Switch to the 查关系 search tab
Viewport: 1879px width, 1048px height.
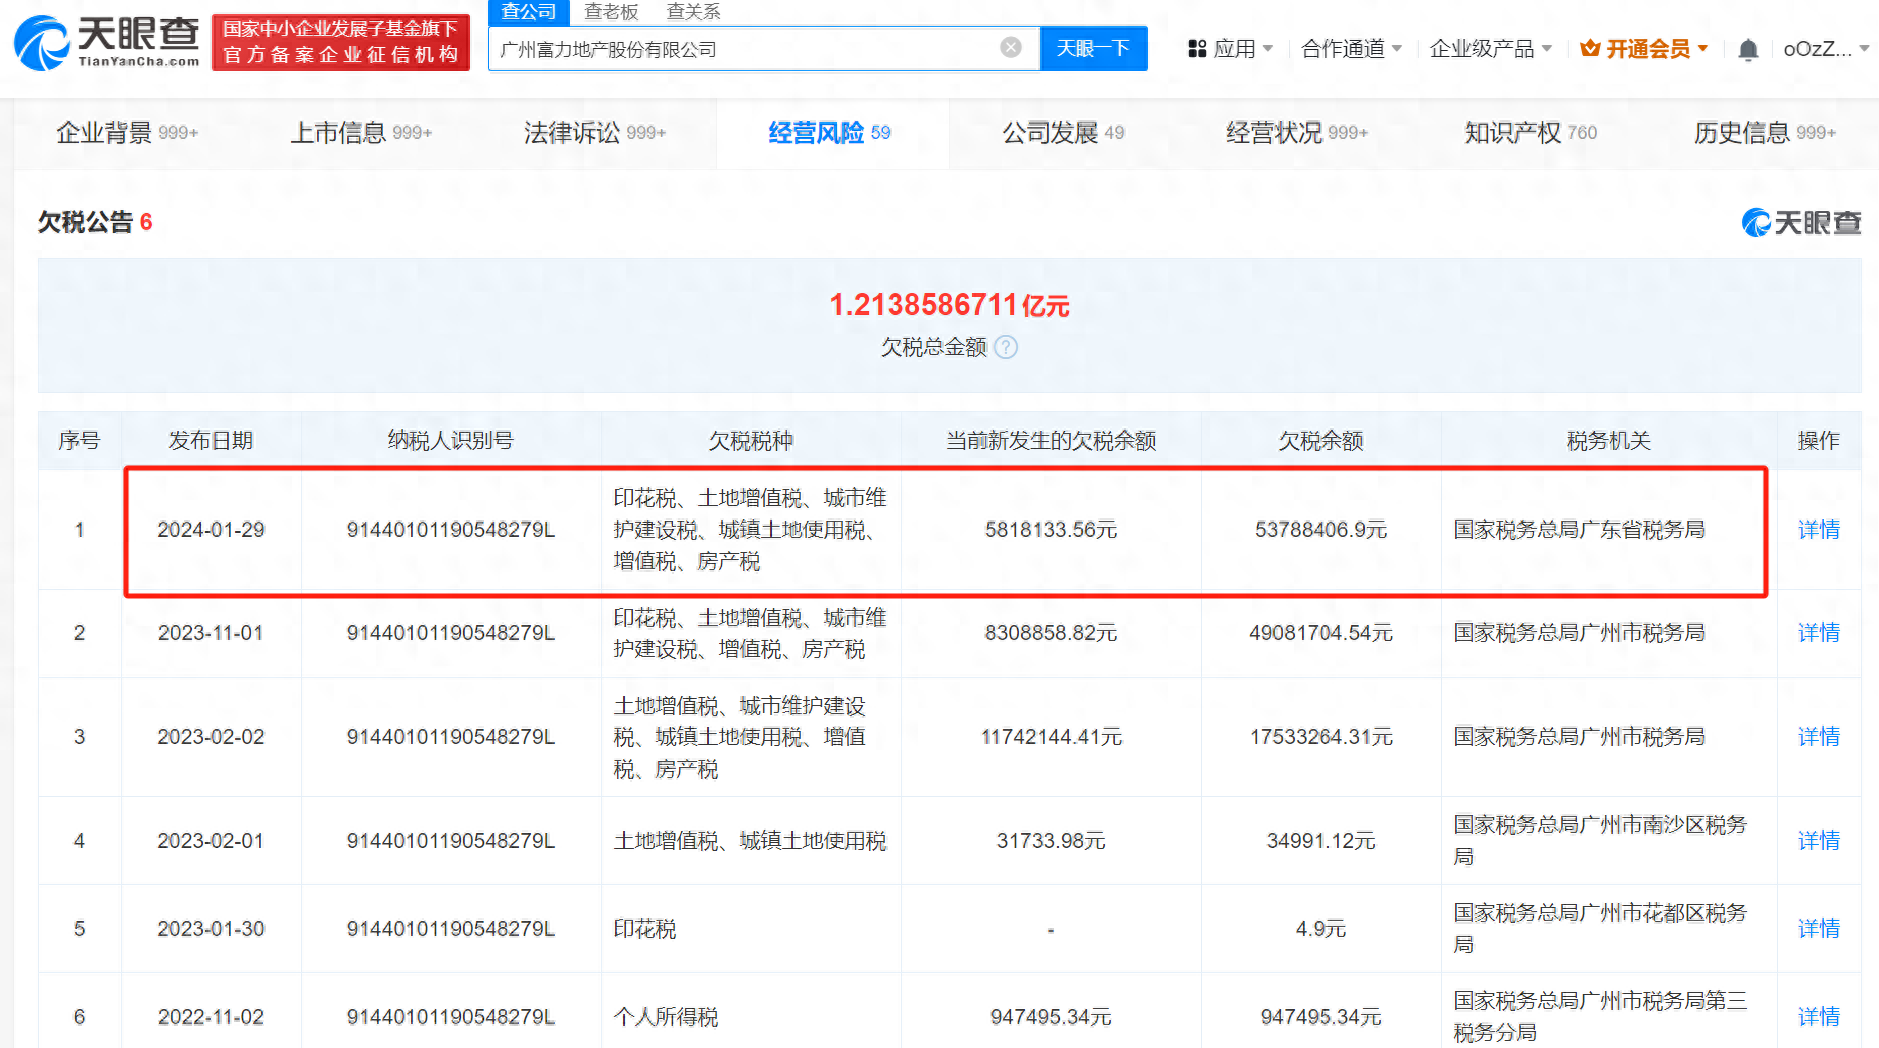(693, 12)
